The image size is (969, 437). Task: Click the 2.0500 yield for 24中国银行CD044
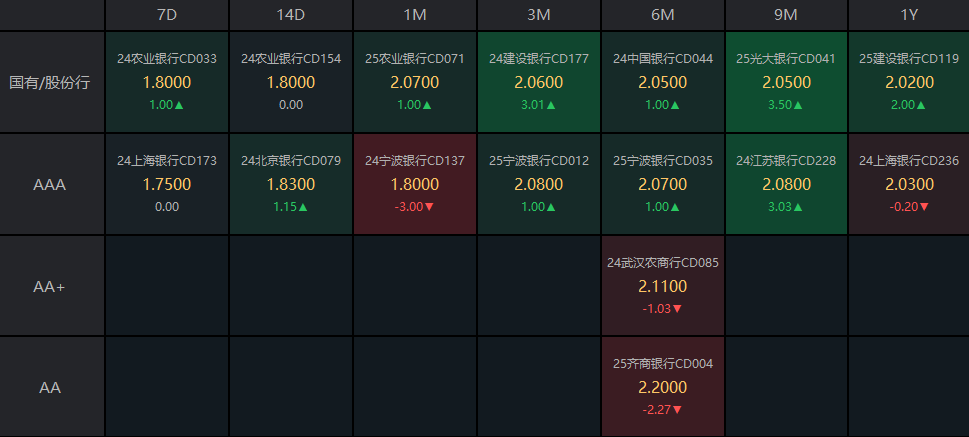[662, 83]
